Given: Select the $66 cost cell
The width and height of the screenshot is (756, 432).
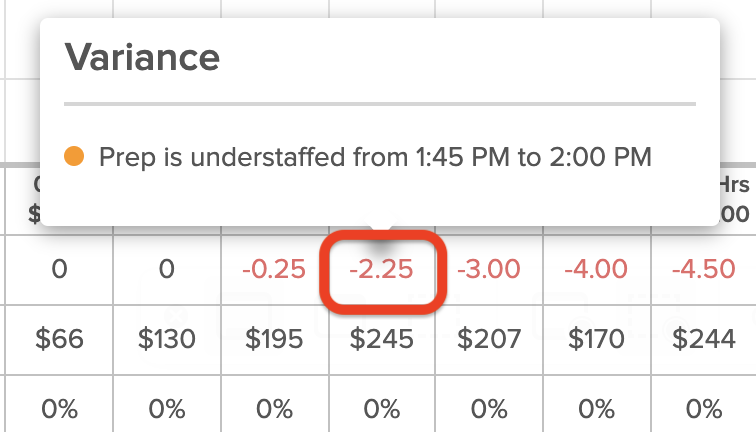Looking at the screenshot, I should tap(59, 339).
